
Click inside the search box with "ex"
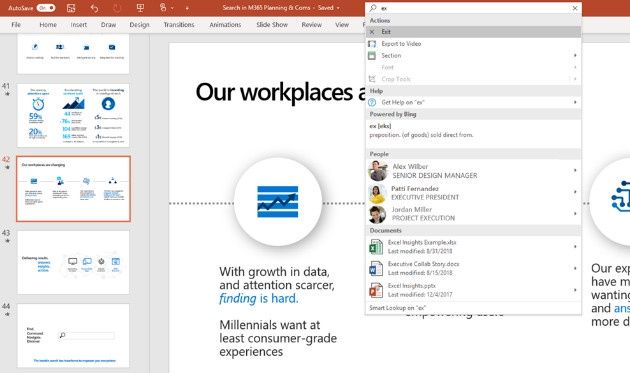point(474,8)
